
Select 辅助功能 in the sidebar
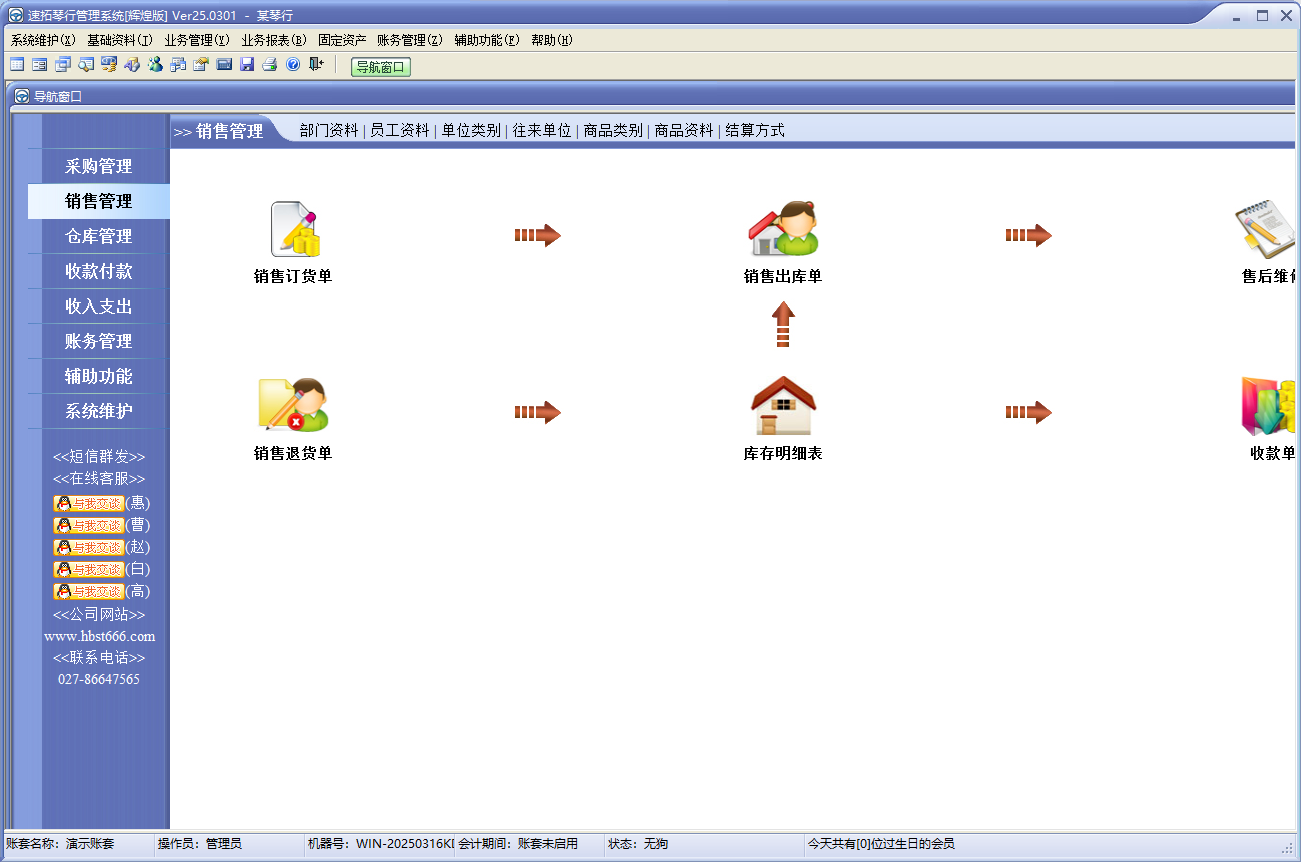click(x=99, y=376)
